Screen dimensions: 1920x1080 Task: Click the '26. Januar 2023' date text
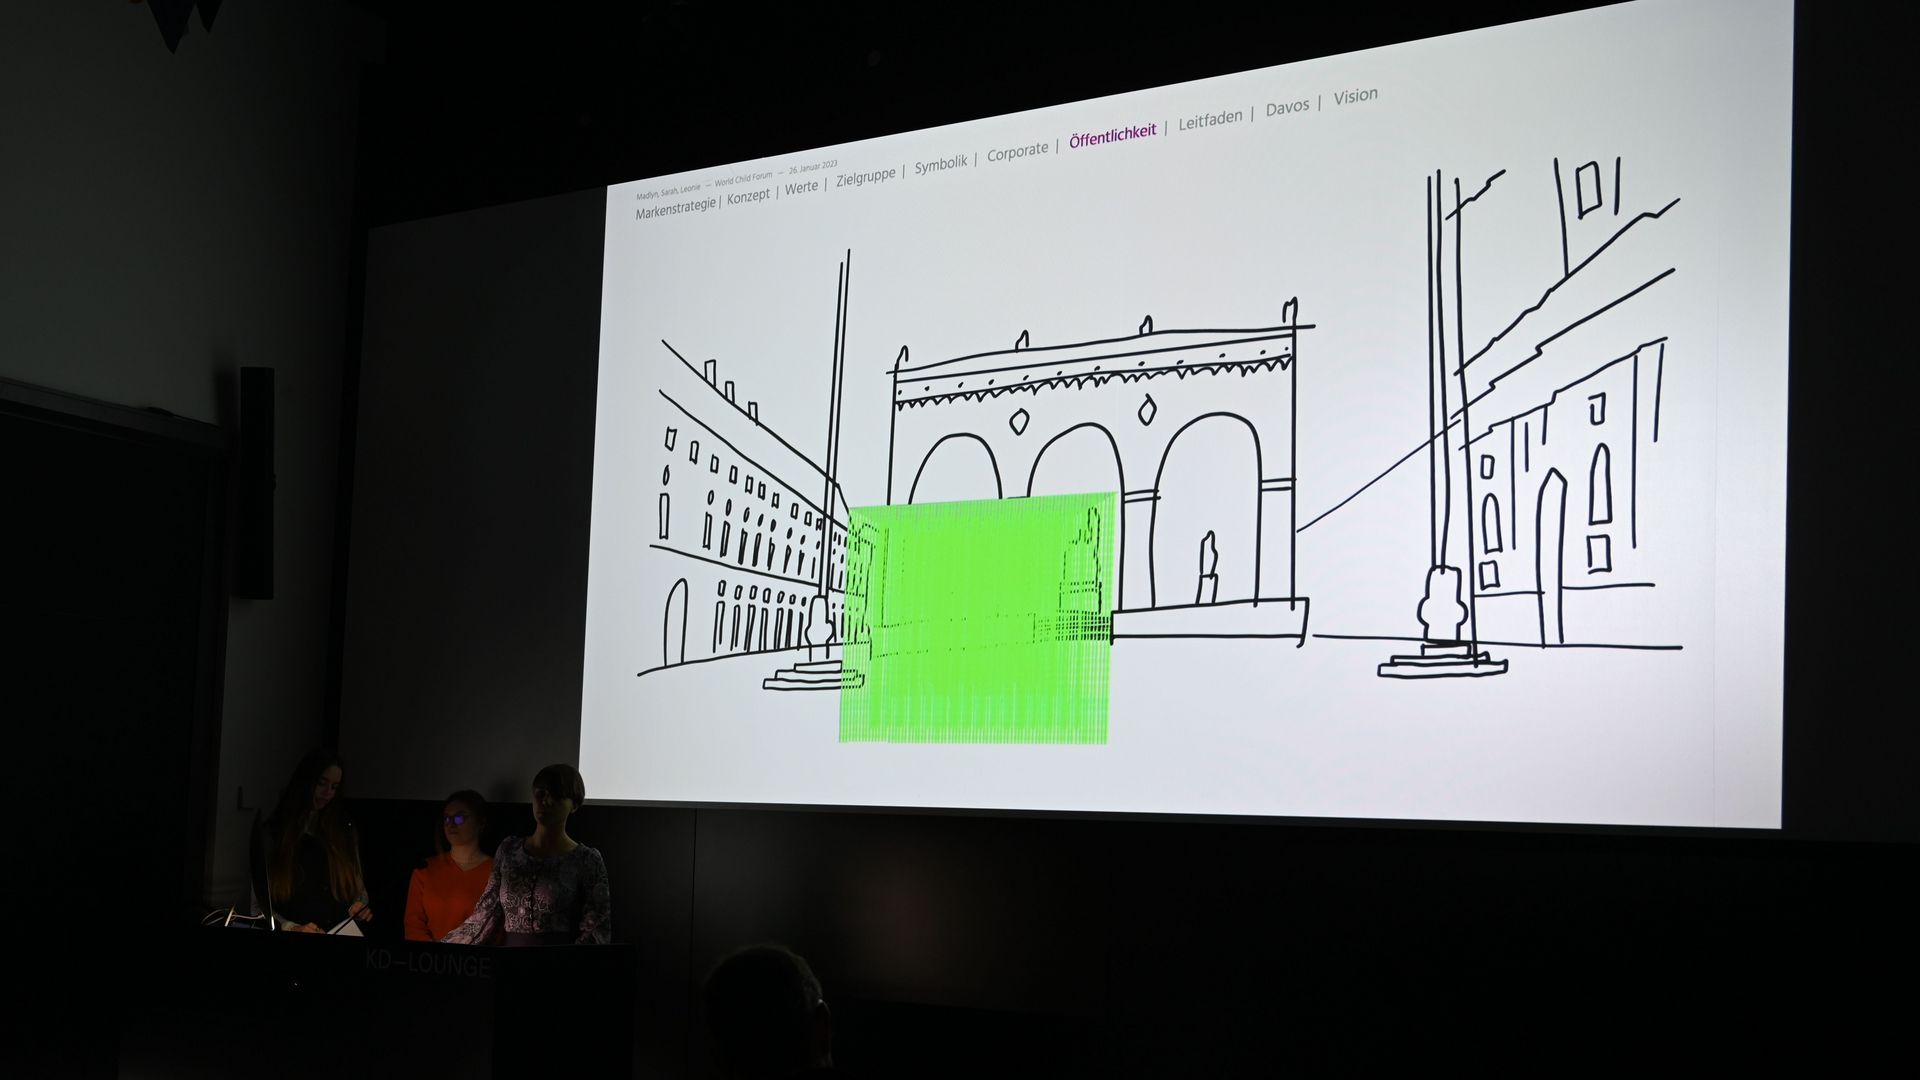[813, 168]
